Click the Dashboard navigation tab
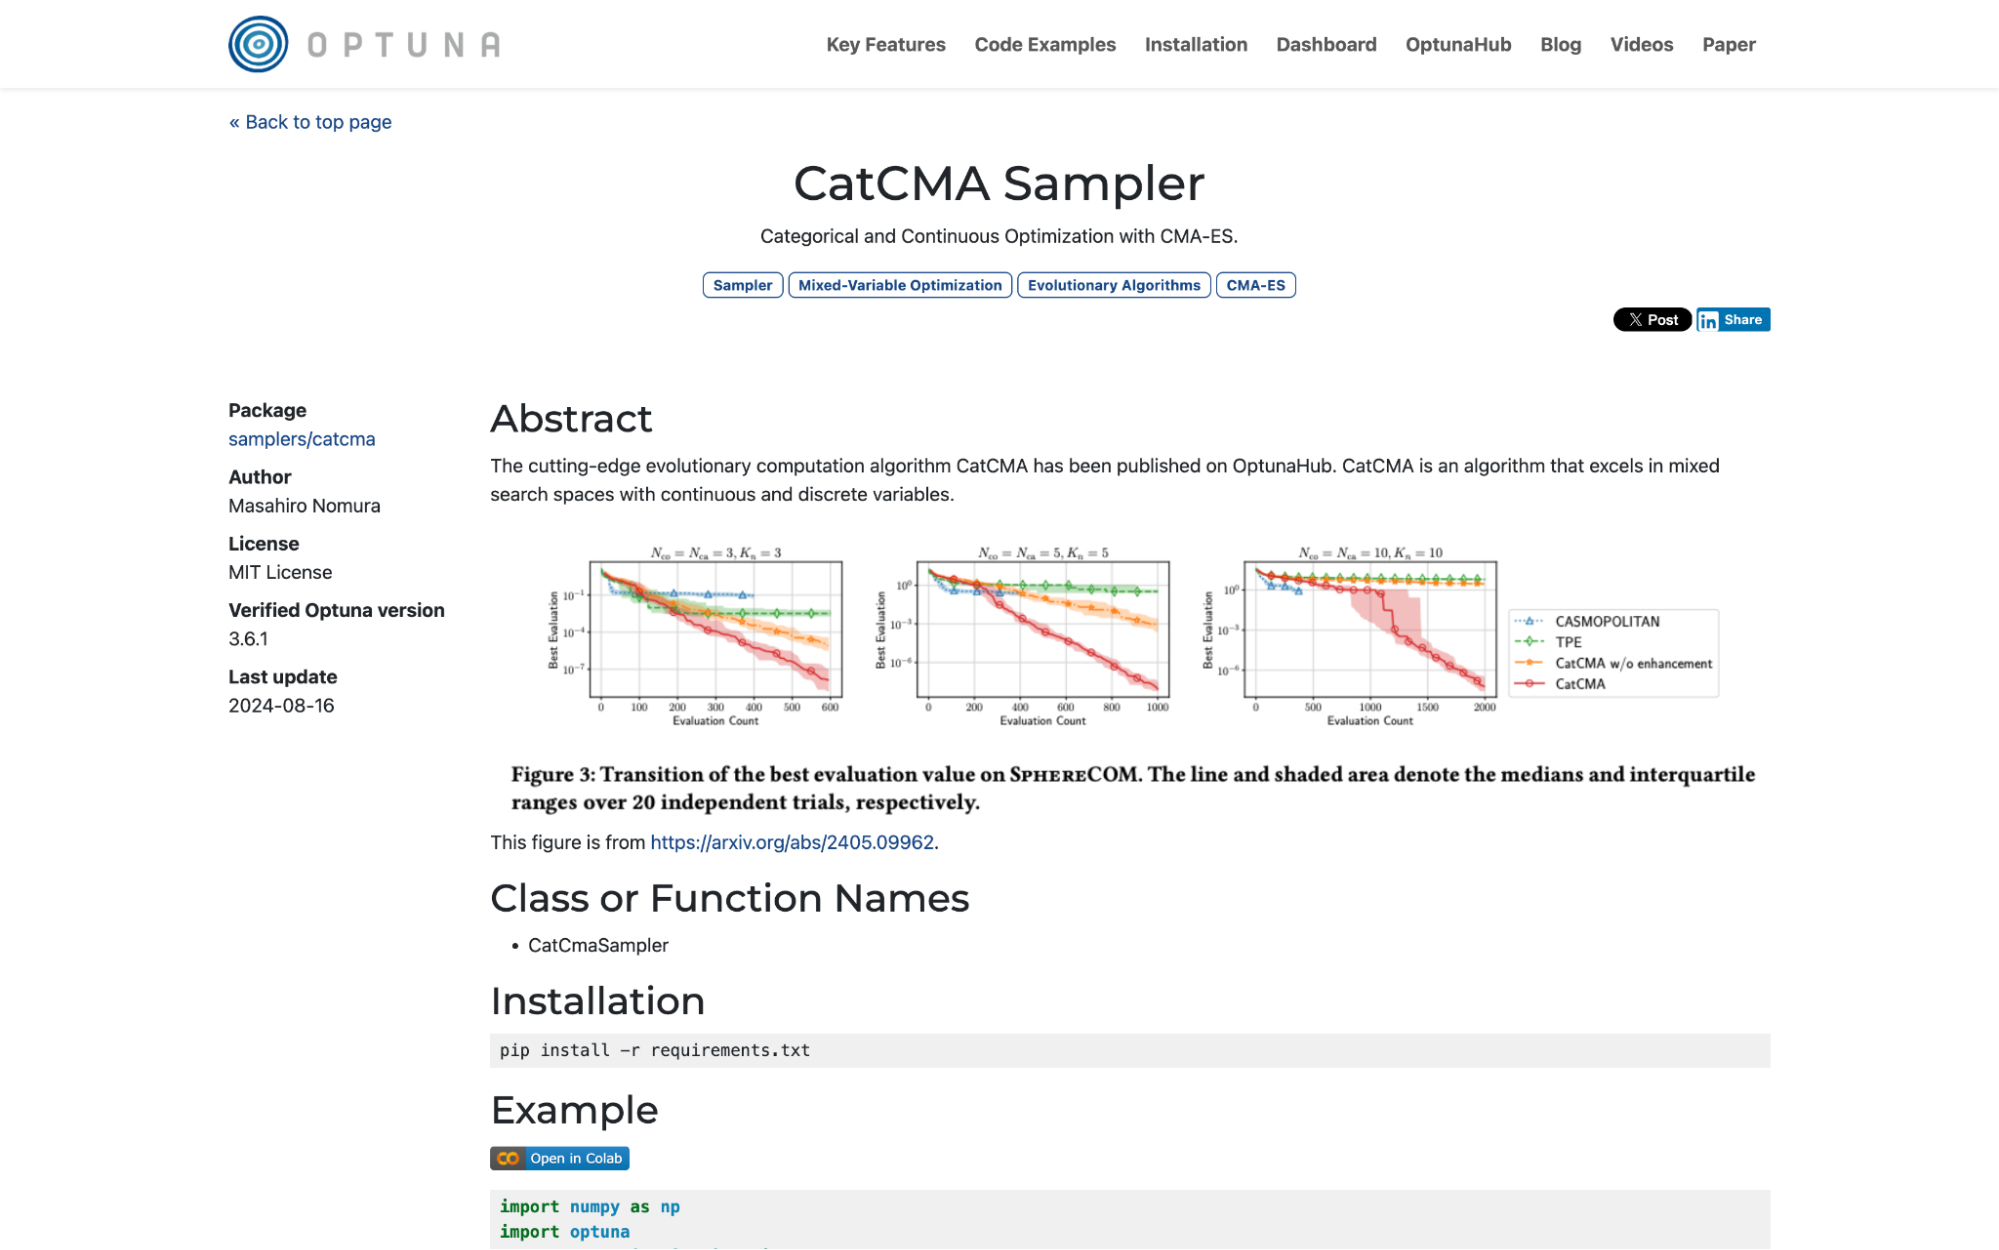Screen dimensions: 1999x1250 tap(1325, 45)
